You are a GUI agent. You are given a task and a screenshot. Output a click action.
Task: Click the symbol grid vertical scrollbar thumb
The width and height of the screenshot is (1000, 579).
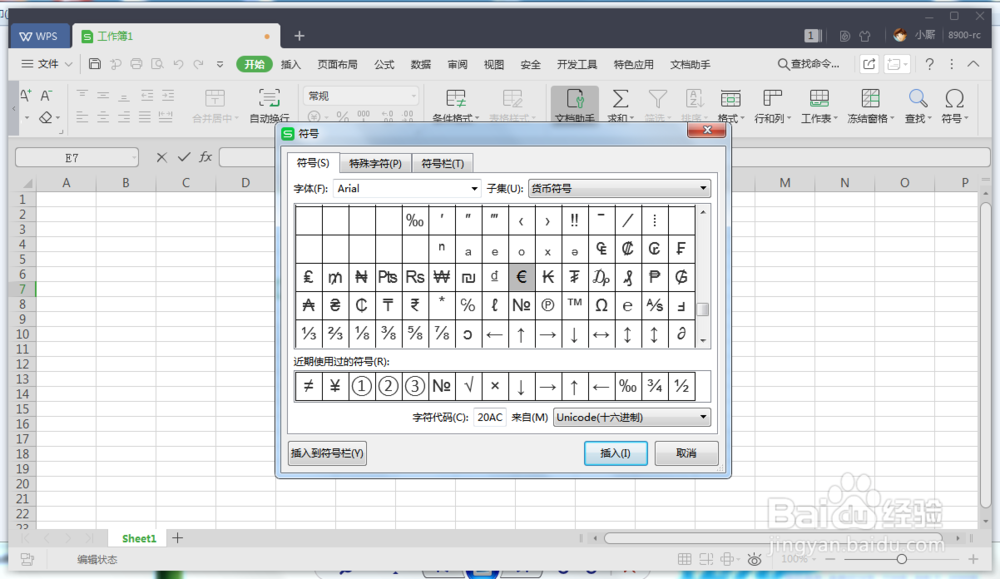[703, 309]
